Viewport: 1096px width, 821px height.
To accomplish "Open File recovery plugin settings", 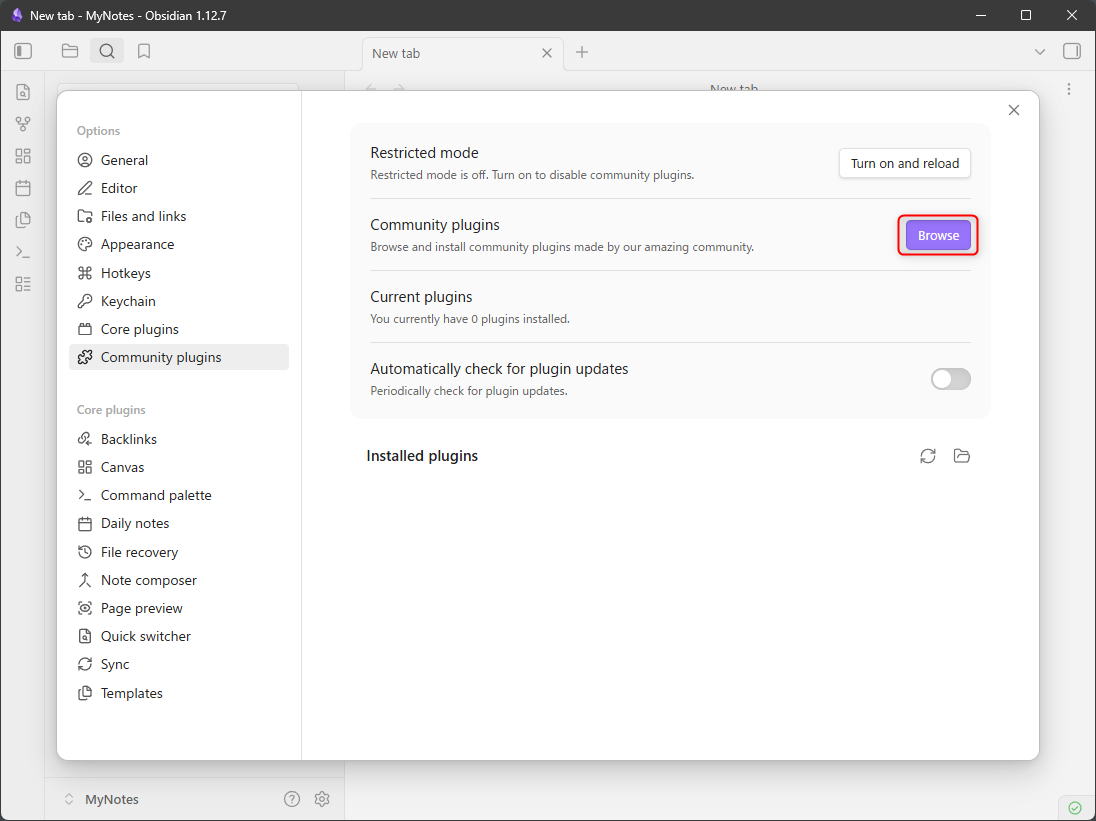I will tap(179, 552).
